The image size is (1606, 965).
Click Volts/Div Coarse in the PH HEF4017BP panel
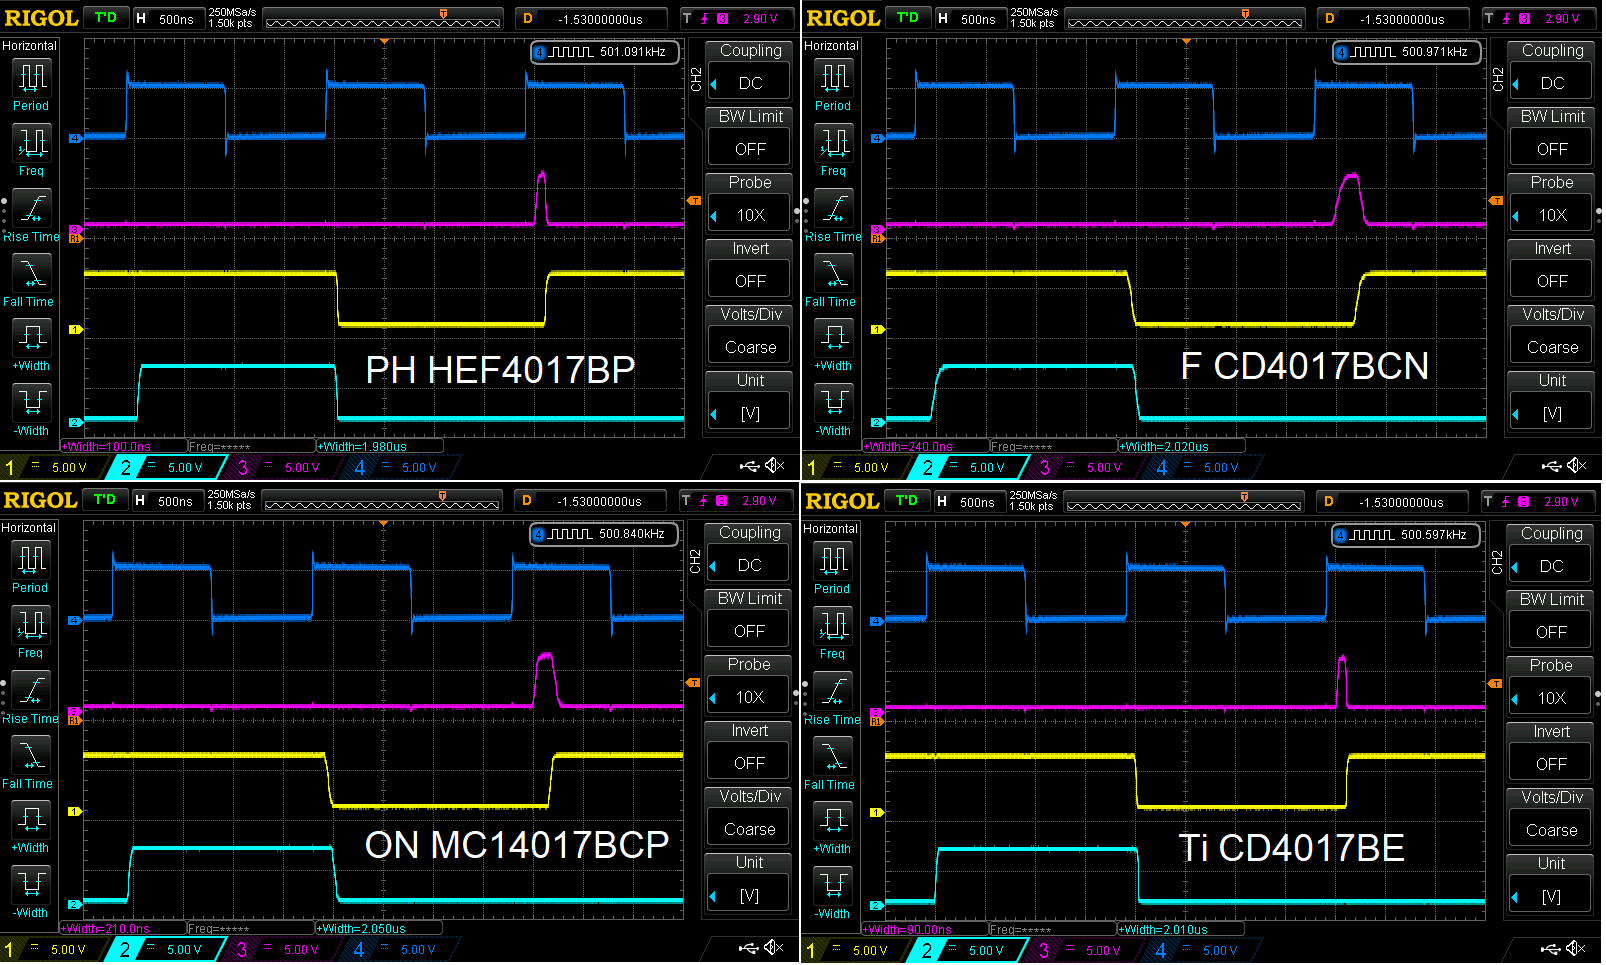click(x=750, y=335)
